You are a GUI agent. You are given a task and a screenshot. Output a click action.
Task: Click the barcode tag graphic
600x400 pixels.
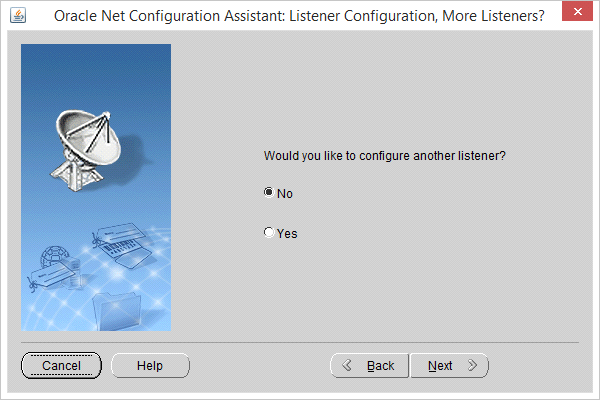click(119, 240)
